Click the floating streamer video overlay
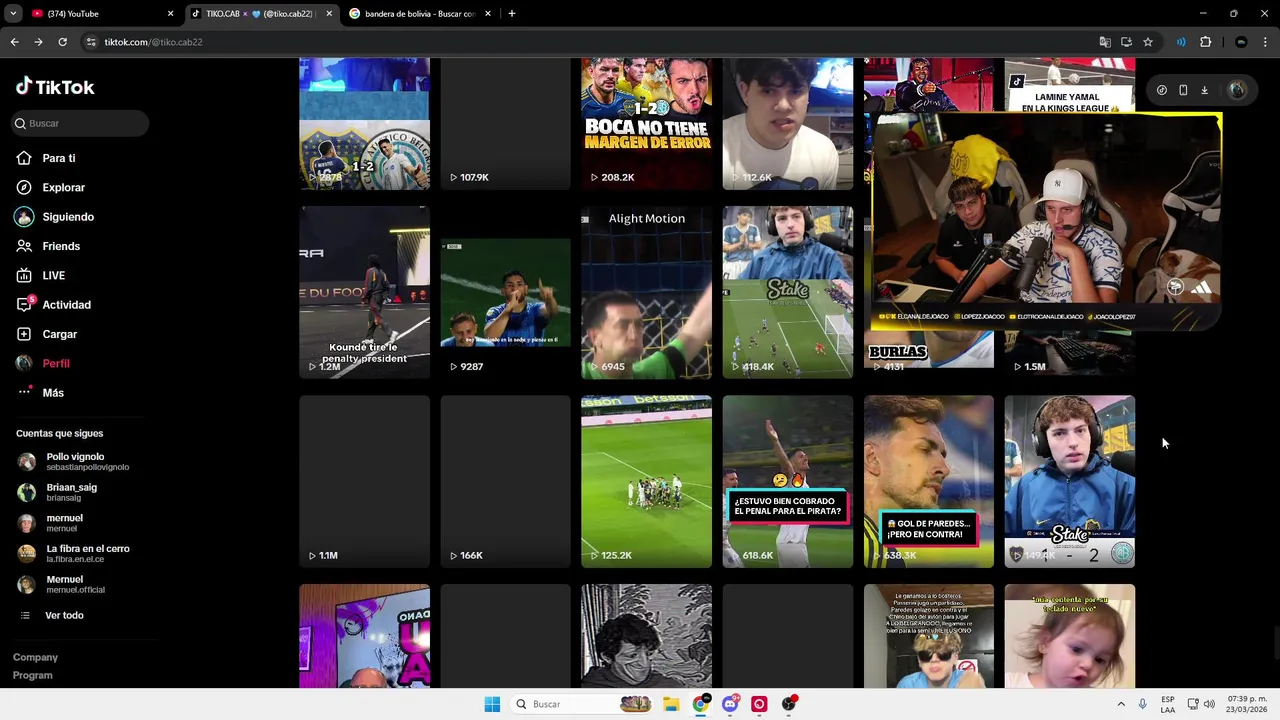Image resolution: width=1280 pixels, height=720 pixels. [x=1046, y=221]
